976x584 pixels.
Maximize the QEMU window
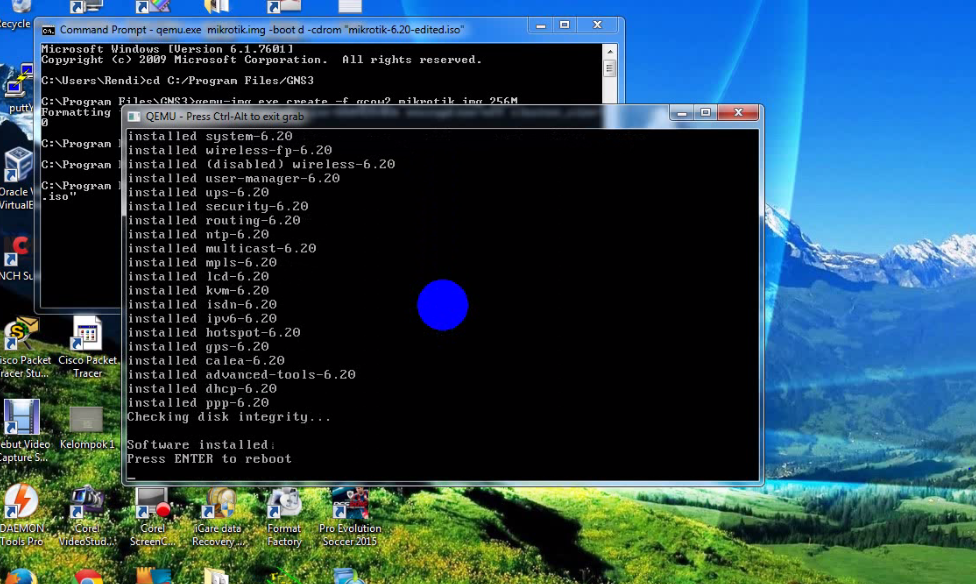pyautogui.click(x=705, y=113)
